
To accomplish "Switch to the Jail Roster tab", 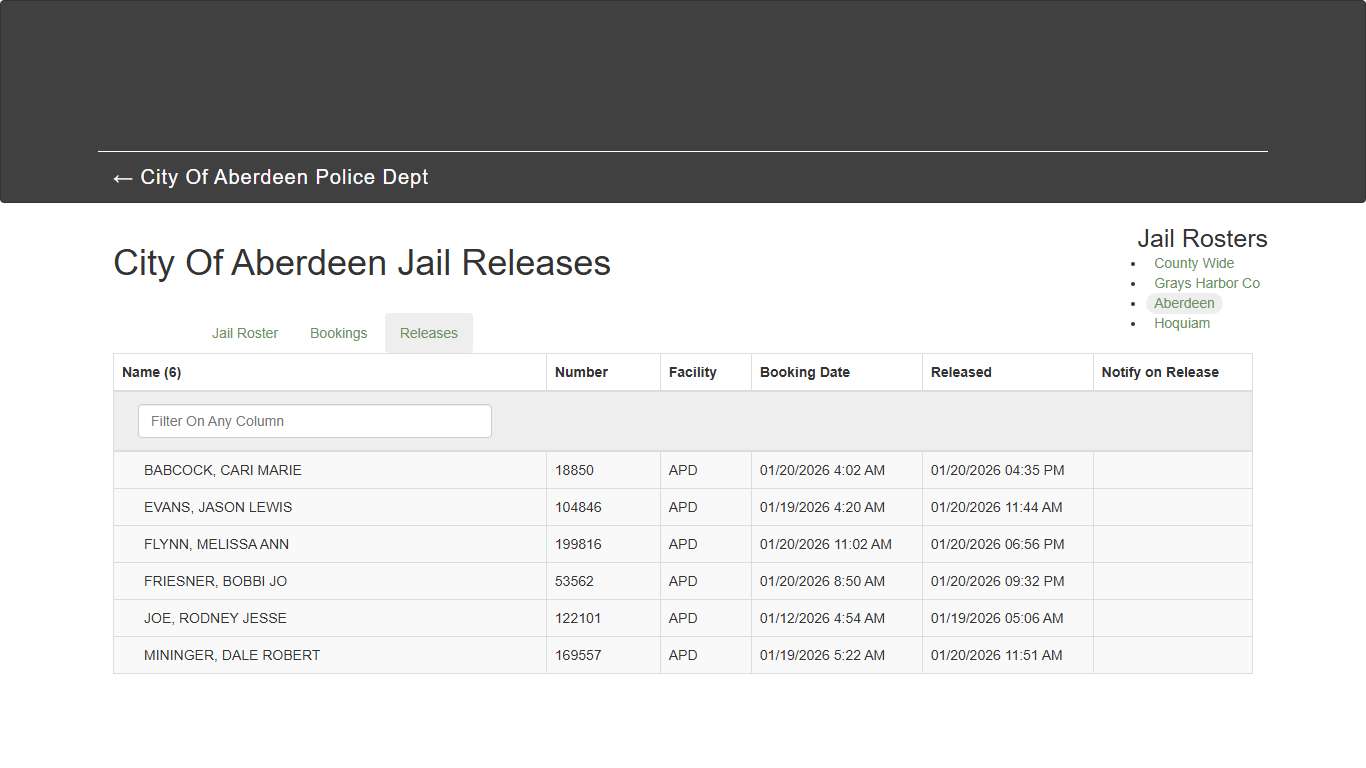I will [x=245, y=333].
